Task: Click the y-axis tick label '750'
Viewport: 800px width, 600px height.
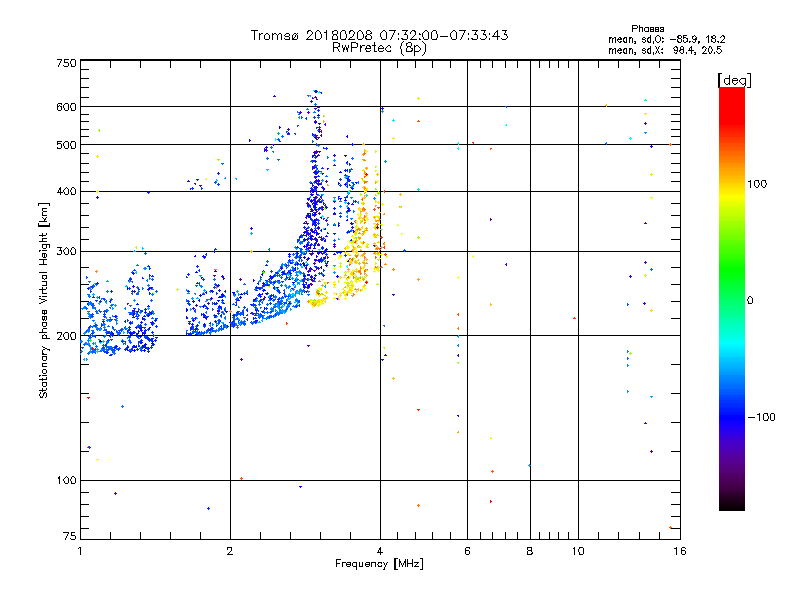Action: [67, 63]
